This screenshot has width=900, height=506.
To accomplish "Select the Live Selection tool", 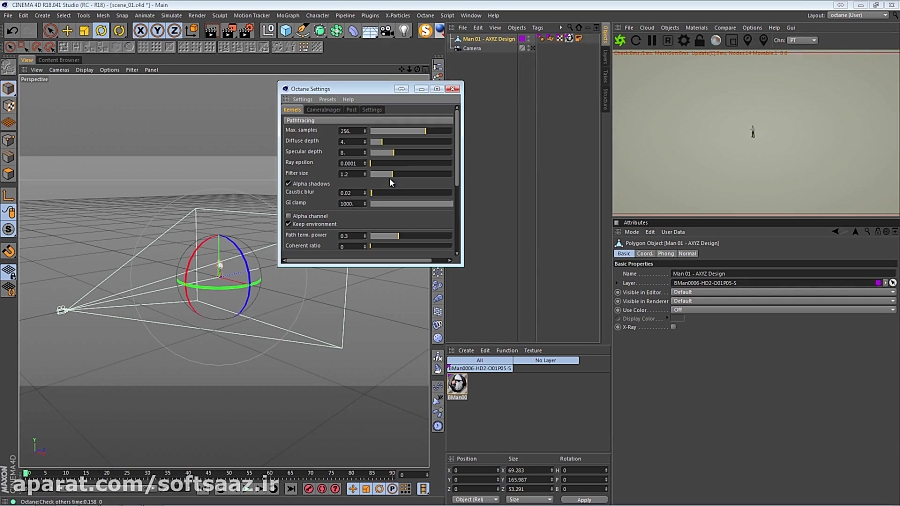I will click(50, 30).
